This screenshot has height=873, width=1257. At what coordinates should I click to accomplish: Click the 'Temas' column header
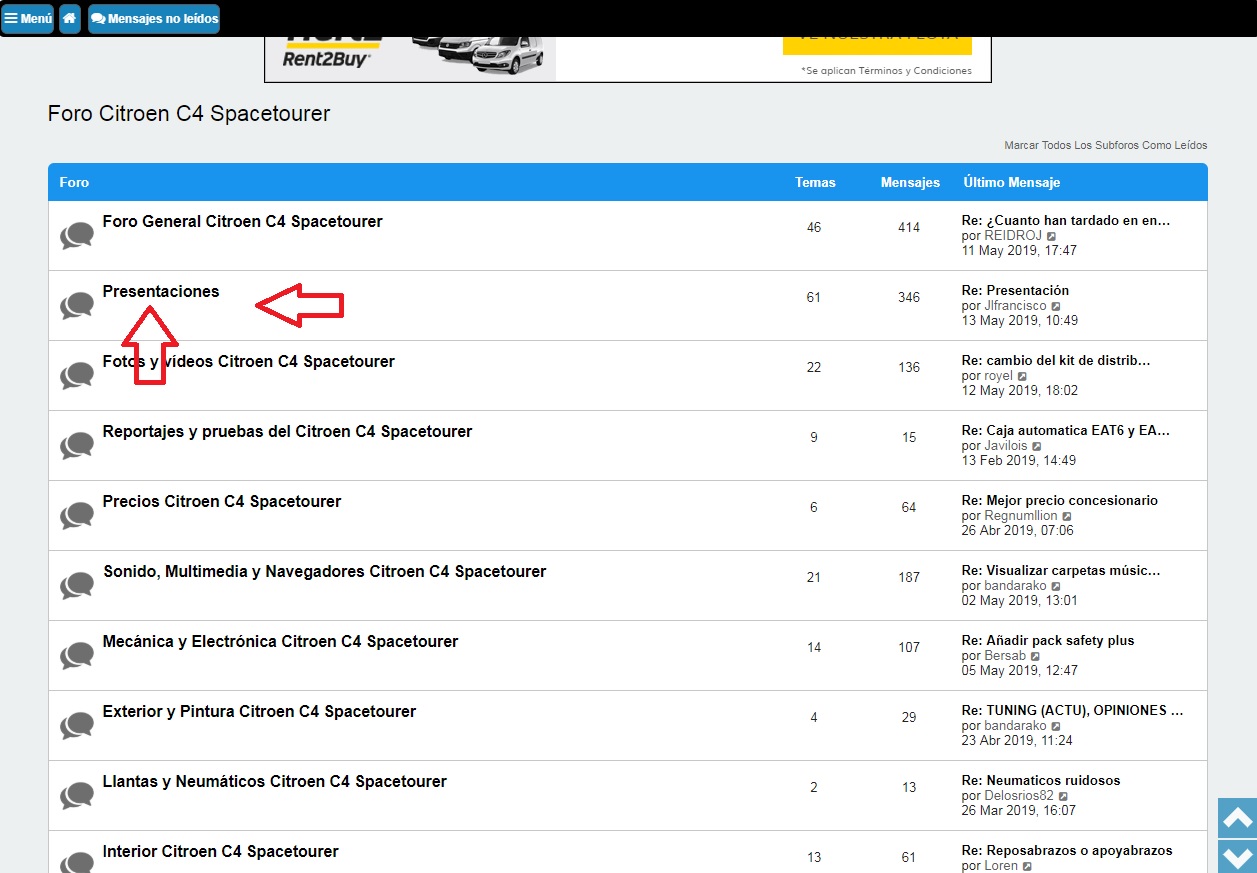click(x=815, y=182)
